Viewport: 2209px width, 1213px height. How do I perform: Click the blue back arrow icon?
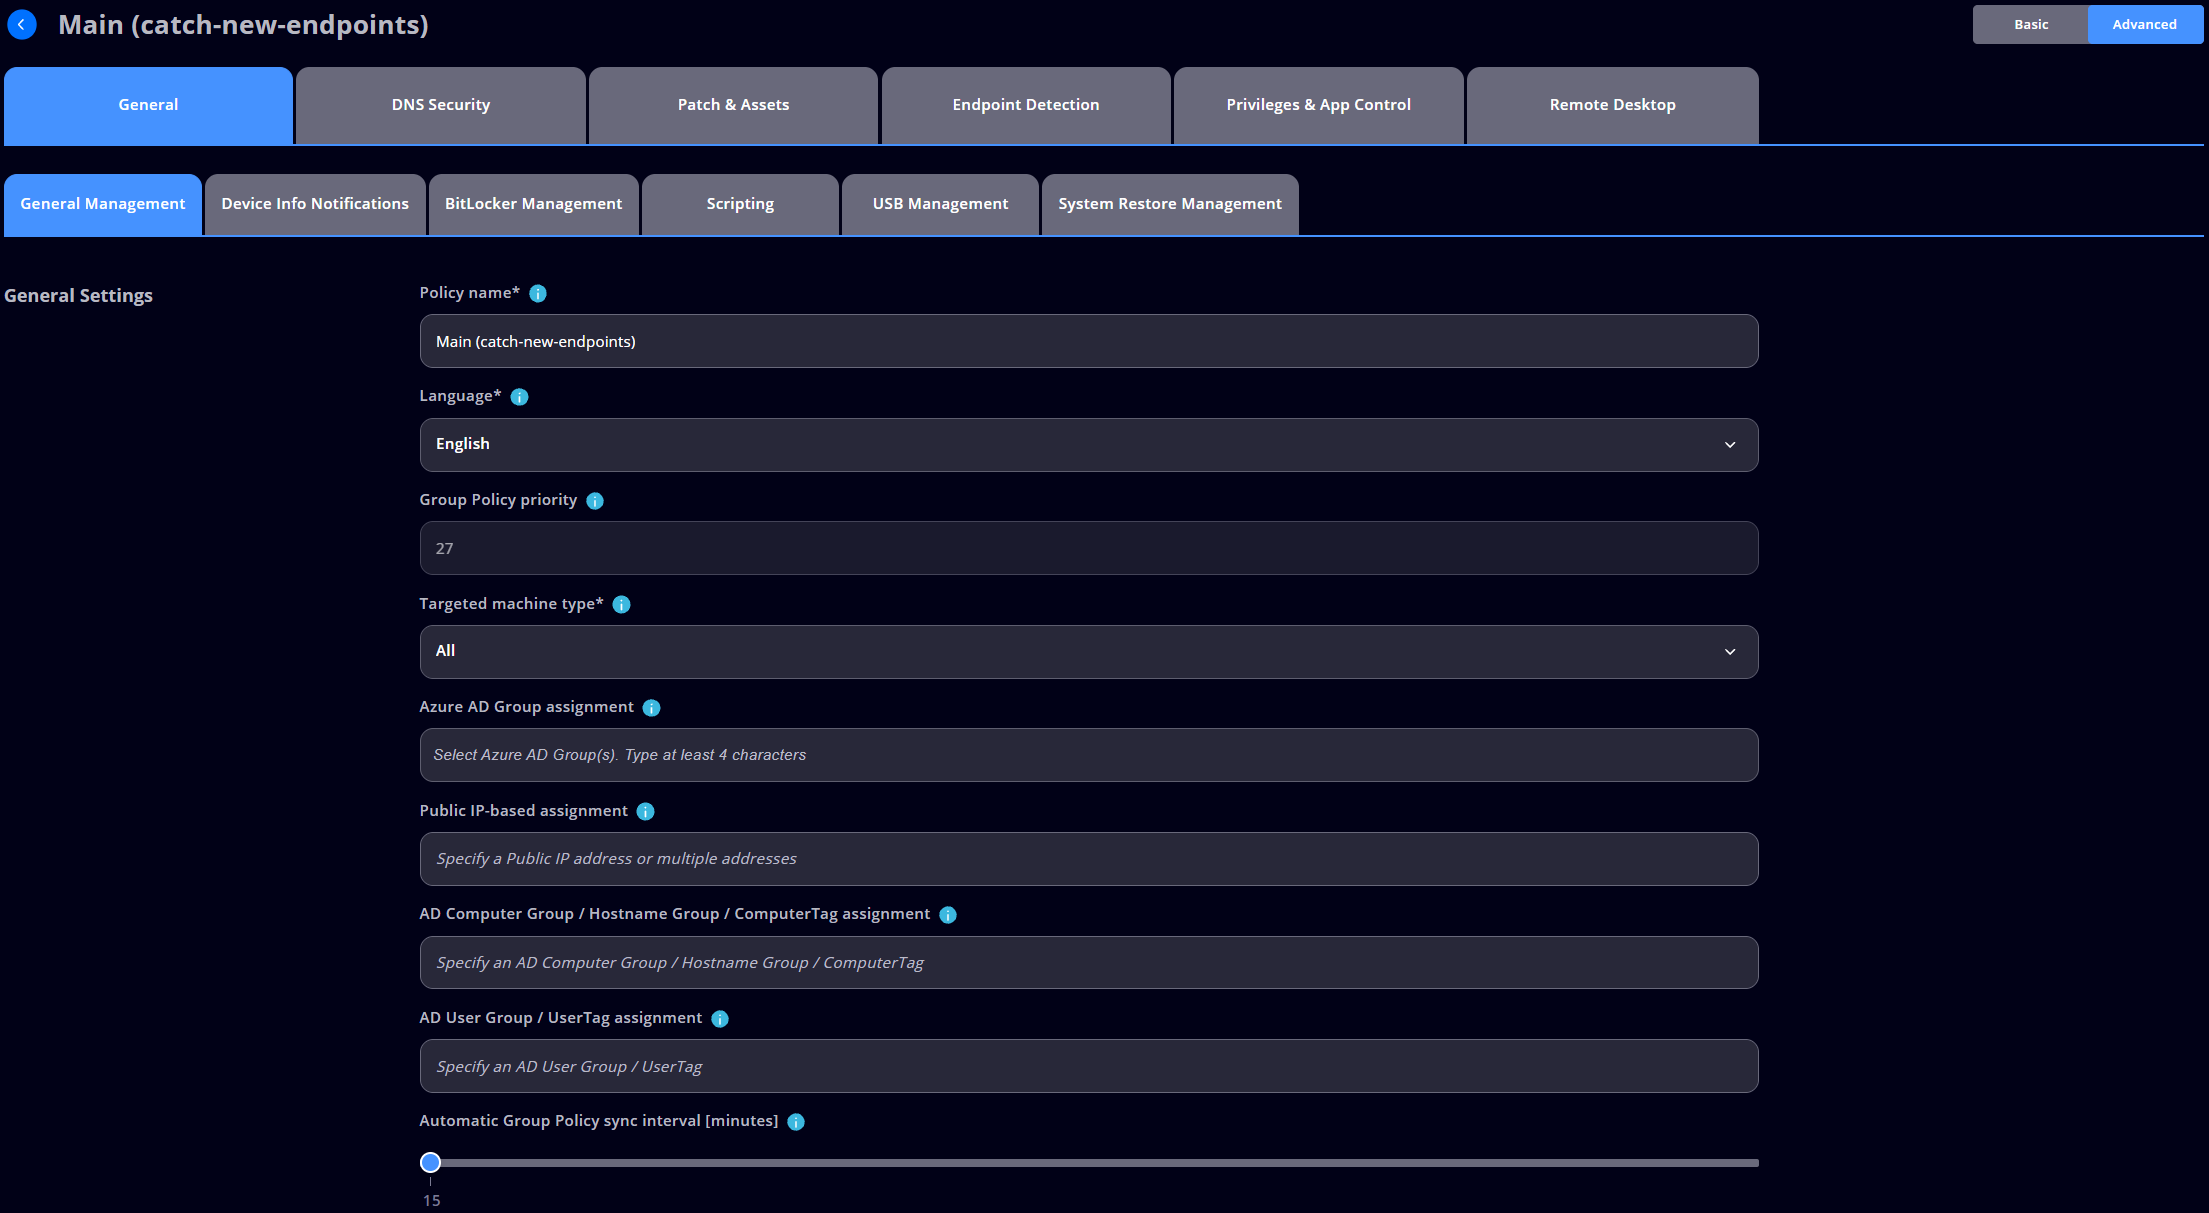coord(22,25)
